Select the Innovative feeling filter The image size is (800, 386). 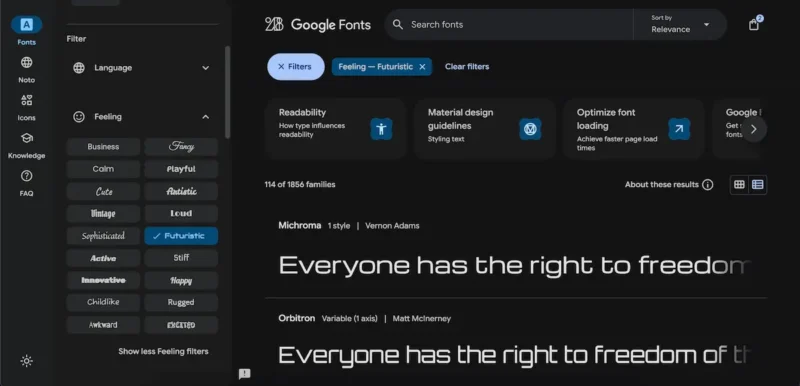(x=103, y=280)
